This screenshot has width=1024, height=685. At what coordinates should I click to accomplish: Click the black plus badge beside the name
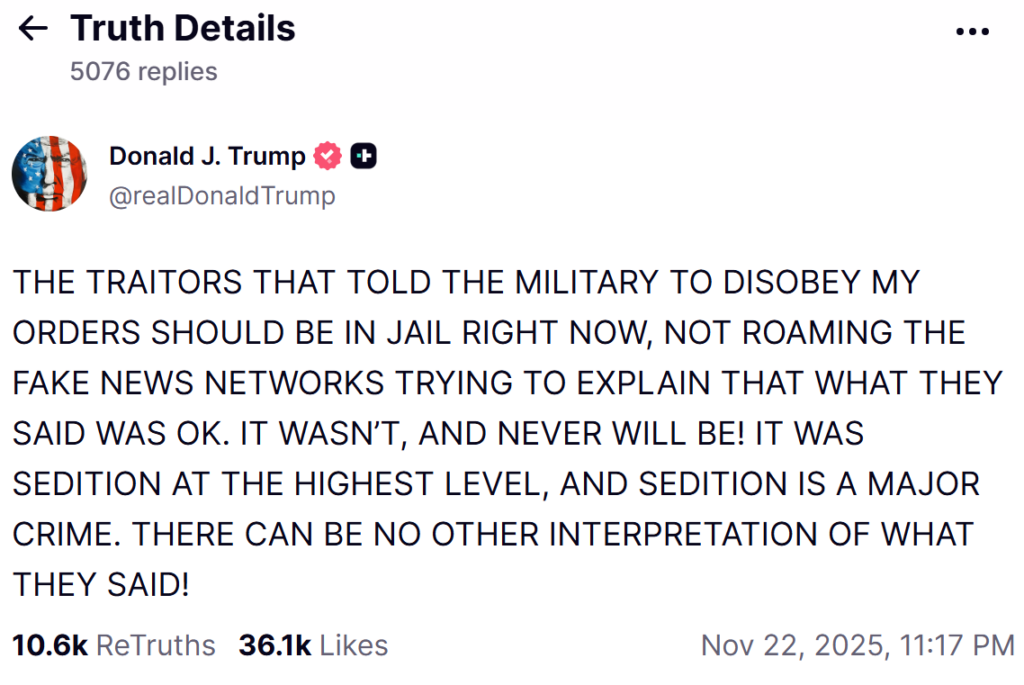(364, 157)
